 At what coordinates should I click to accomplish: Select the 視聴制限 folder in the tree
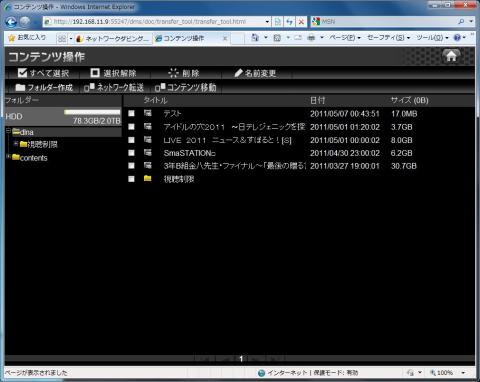coord(39,144)
